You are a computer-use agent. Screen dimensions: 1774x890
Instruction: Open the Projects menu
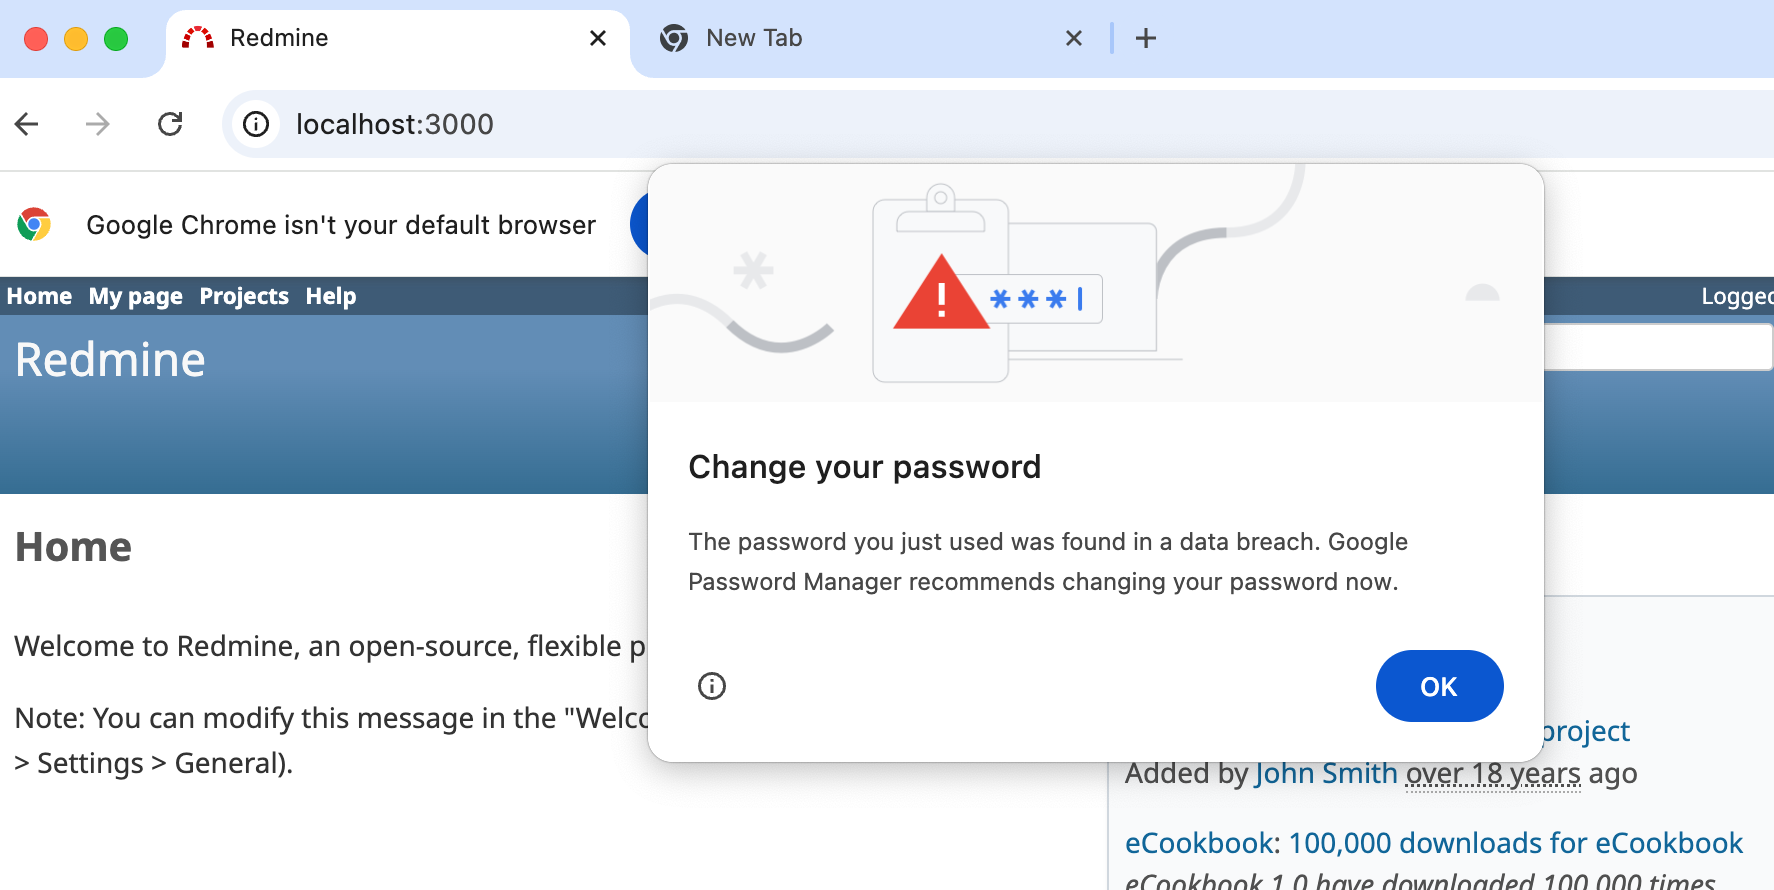pyautogui.click(x=244, y=296)
